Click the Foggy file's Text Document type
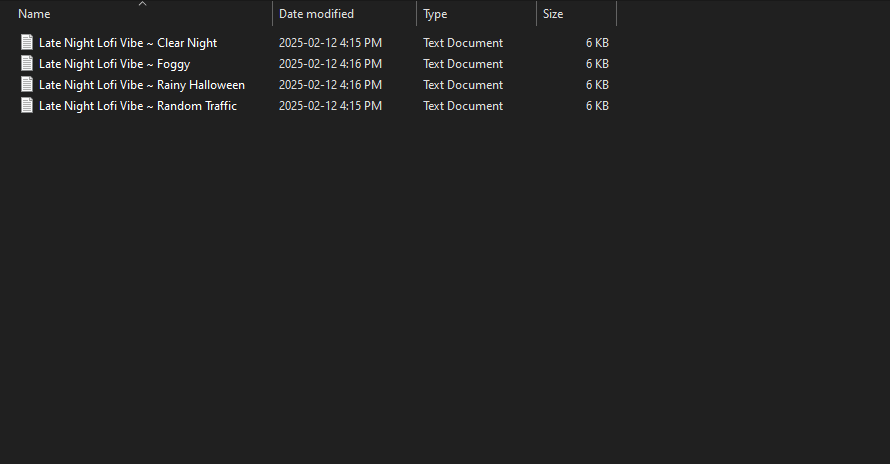Image resolution: width=890 pixels, height=464 pixels. (463, 64)
